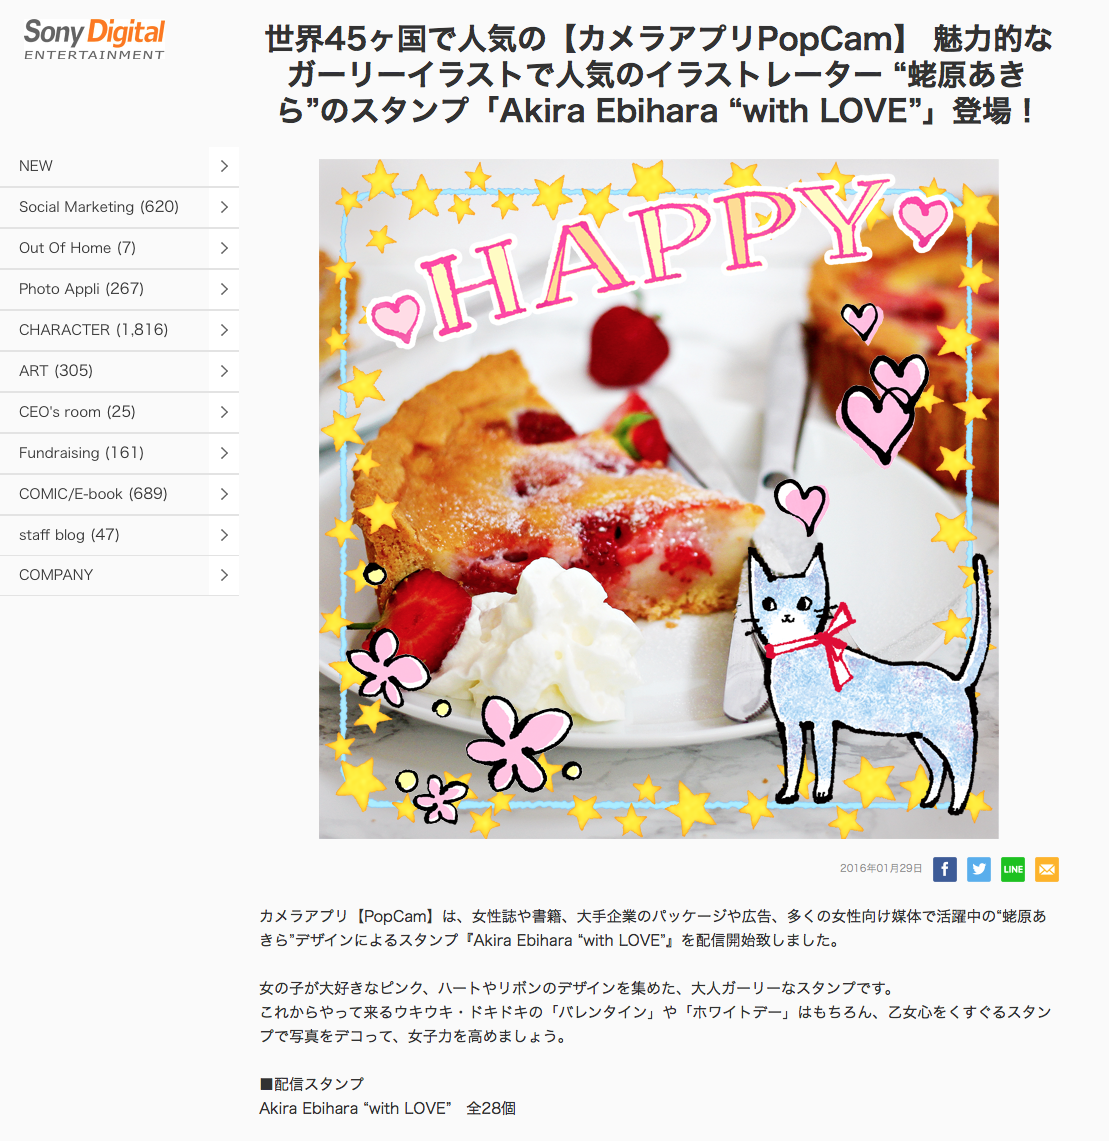Open CEO's room (25) section
Viewport: 1109px width, 1141px height.
pos(119,412)
